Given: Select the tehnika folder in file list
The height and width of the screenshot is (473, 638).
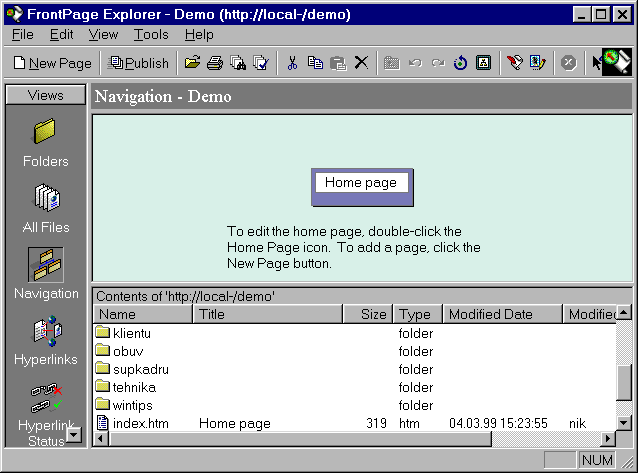Looking at the screenshot, I should click(x=134, y=387).
